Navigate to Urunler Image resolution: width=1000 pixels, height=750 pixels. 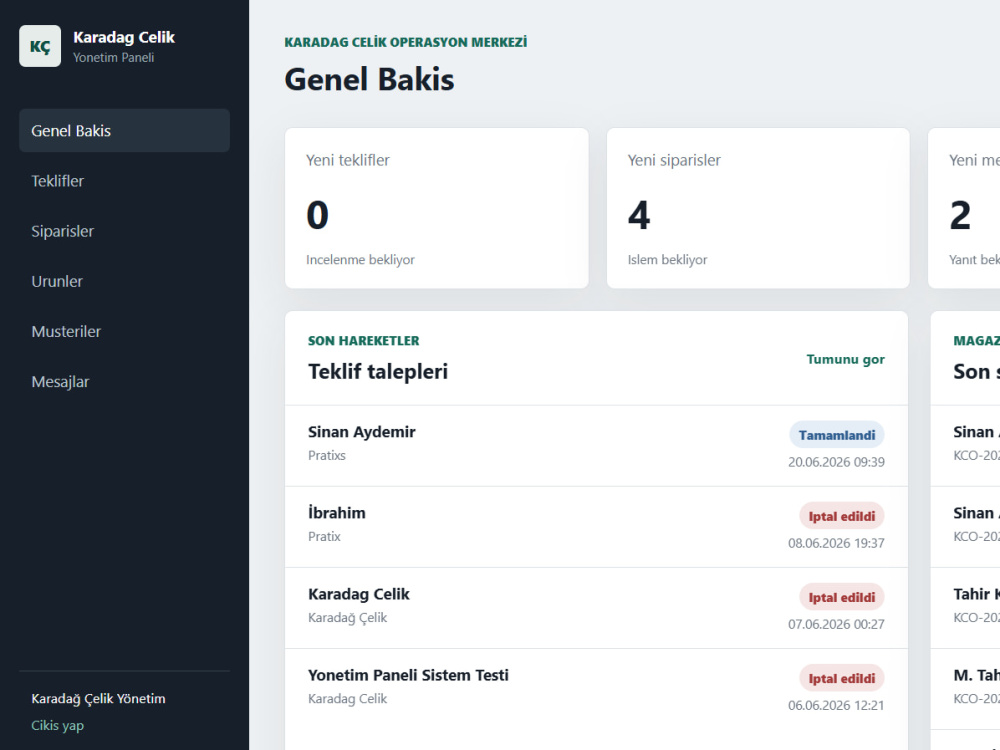[x=124, y=281]
